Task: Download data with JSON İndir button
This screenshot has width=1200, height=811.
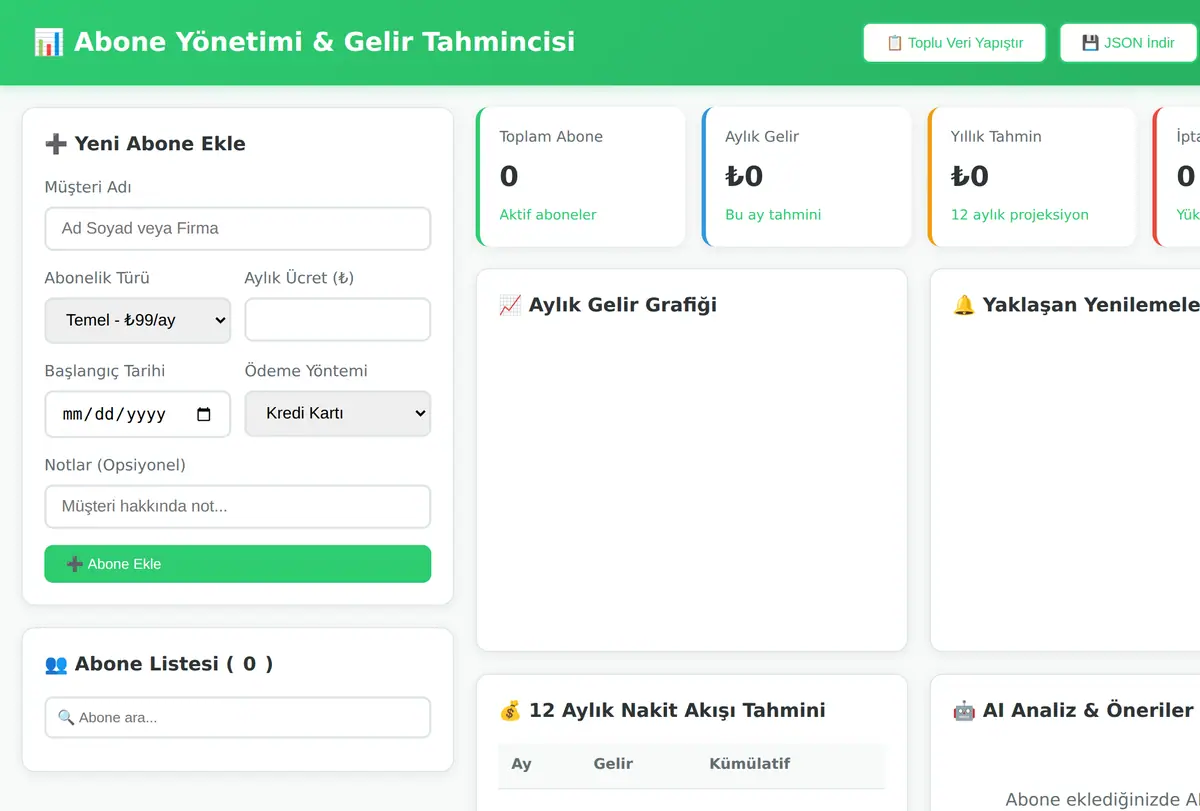Action: (1128, 43)
